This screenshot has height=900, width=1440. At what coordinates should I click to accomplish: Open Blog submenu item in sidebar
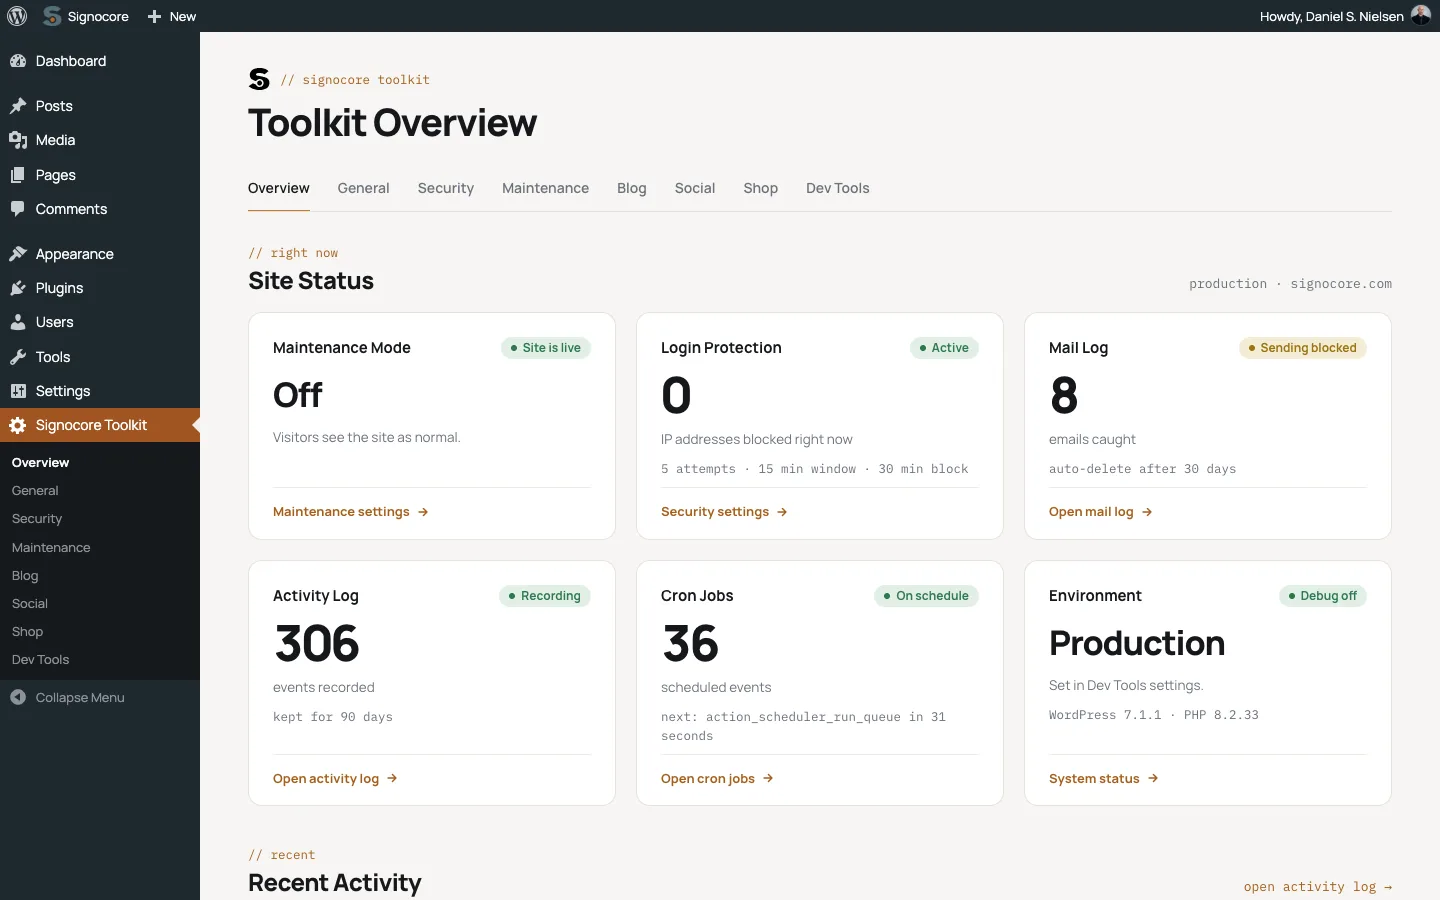coord(25,576)
